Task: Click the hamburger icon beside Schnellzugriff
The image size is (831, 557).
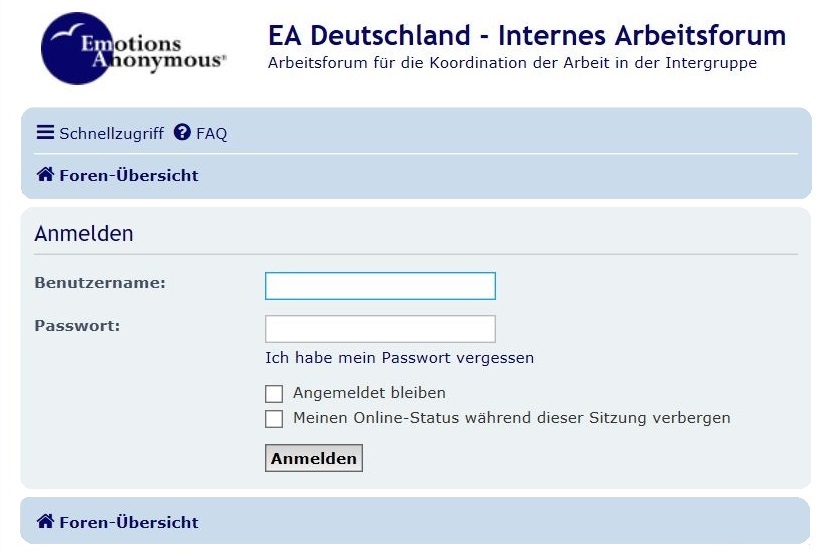Action: [x=45, y=132]
